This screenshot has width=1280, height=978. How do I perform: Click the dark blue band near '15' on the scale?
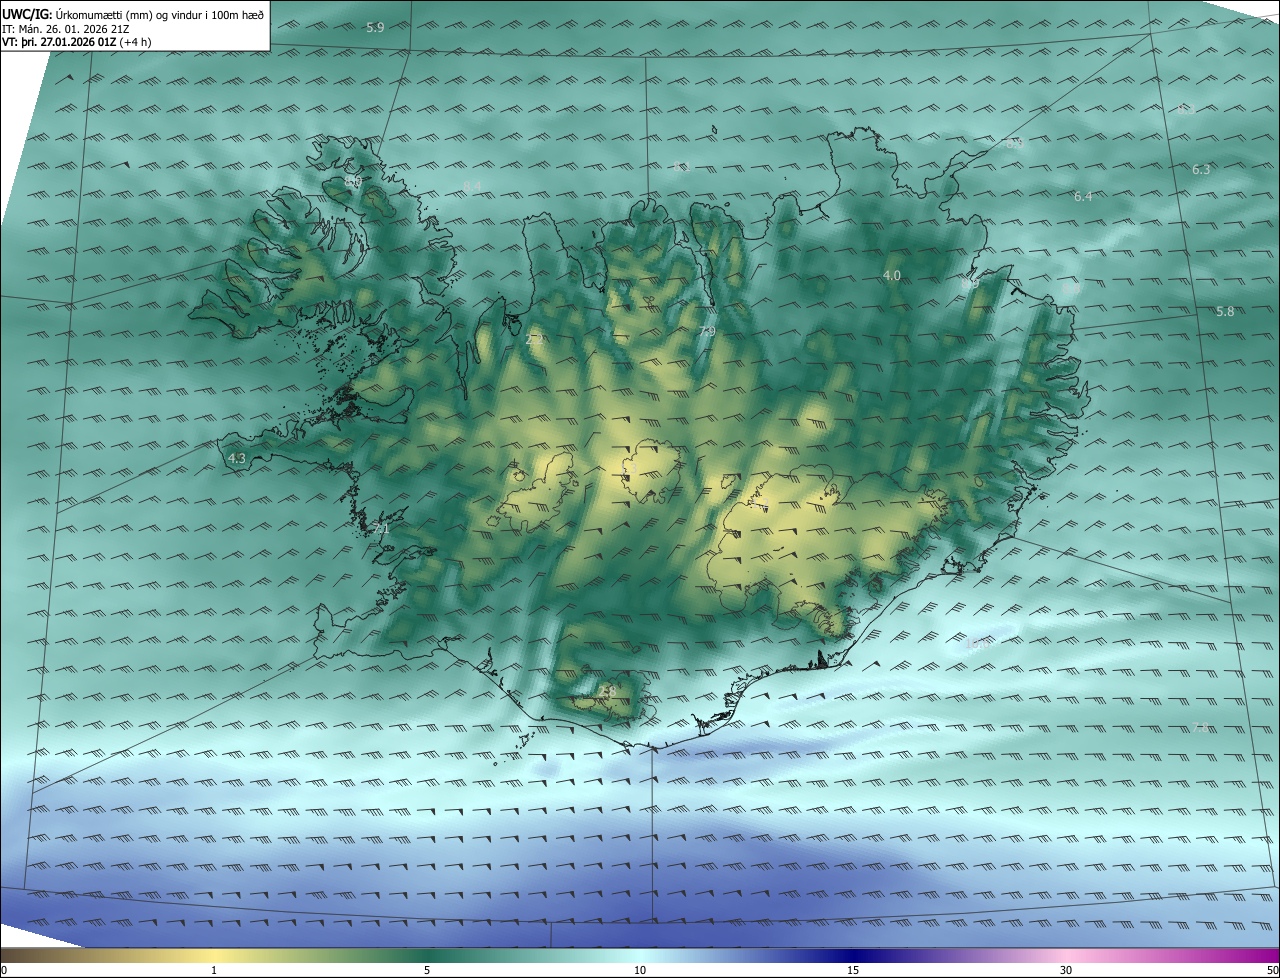click(852, 955)
